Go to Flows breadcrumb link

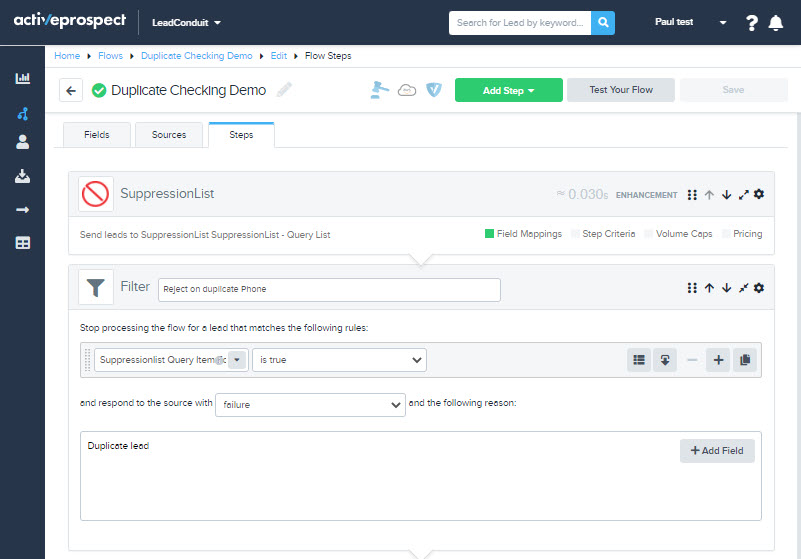tap(110, 56)
